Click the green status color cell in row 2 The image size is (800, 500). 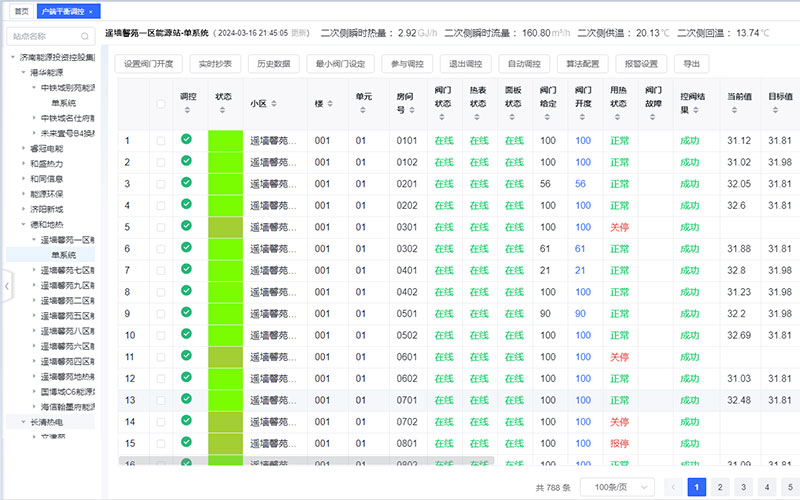point(223,161)
